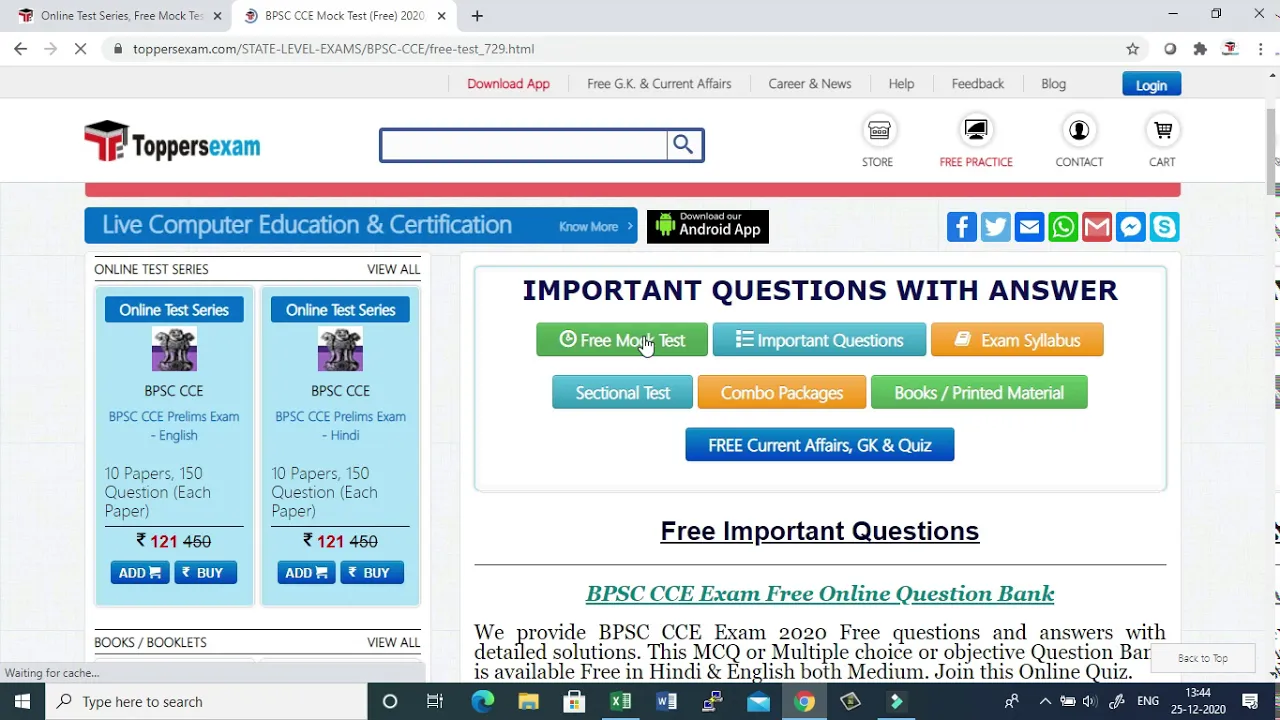Click the Sectional Test button
This screenshot has width=1280, height=720.
coord(622,393)
